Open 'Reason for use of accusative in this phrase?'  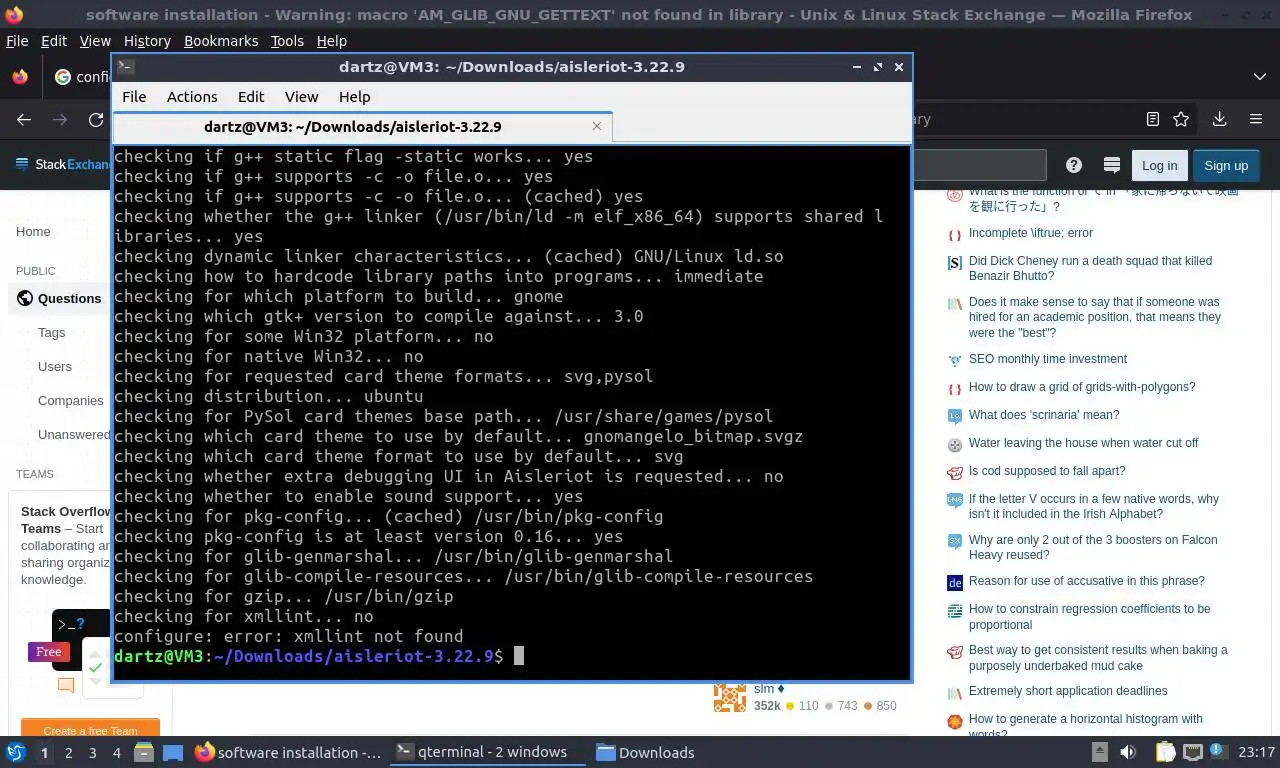1086,581
